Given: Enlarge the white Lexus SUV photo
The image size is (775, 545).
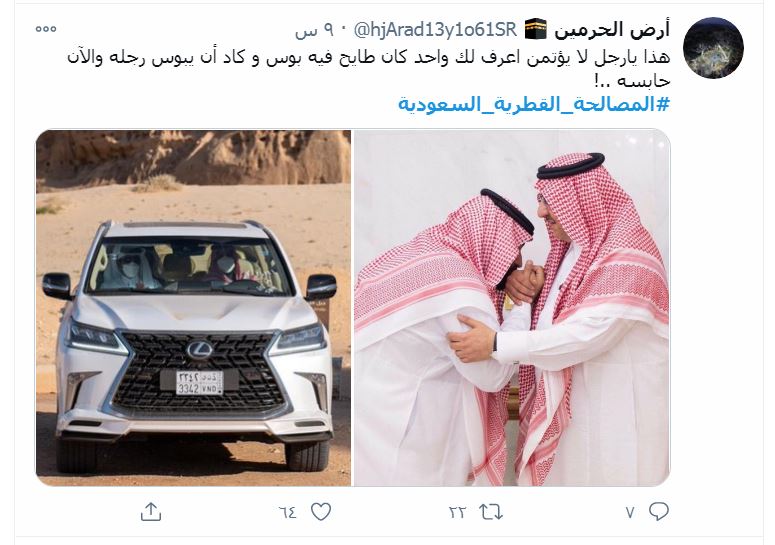Looking at the screenshot, I should click(193, 308).
